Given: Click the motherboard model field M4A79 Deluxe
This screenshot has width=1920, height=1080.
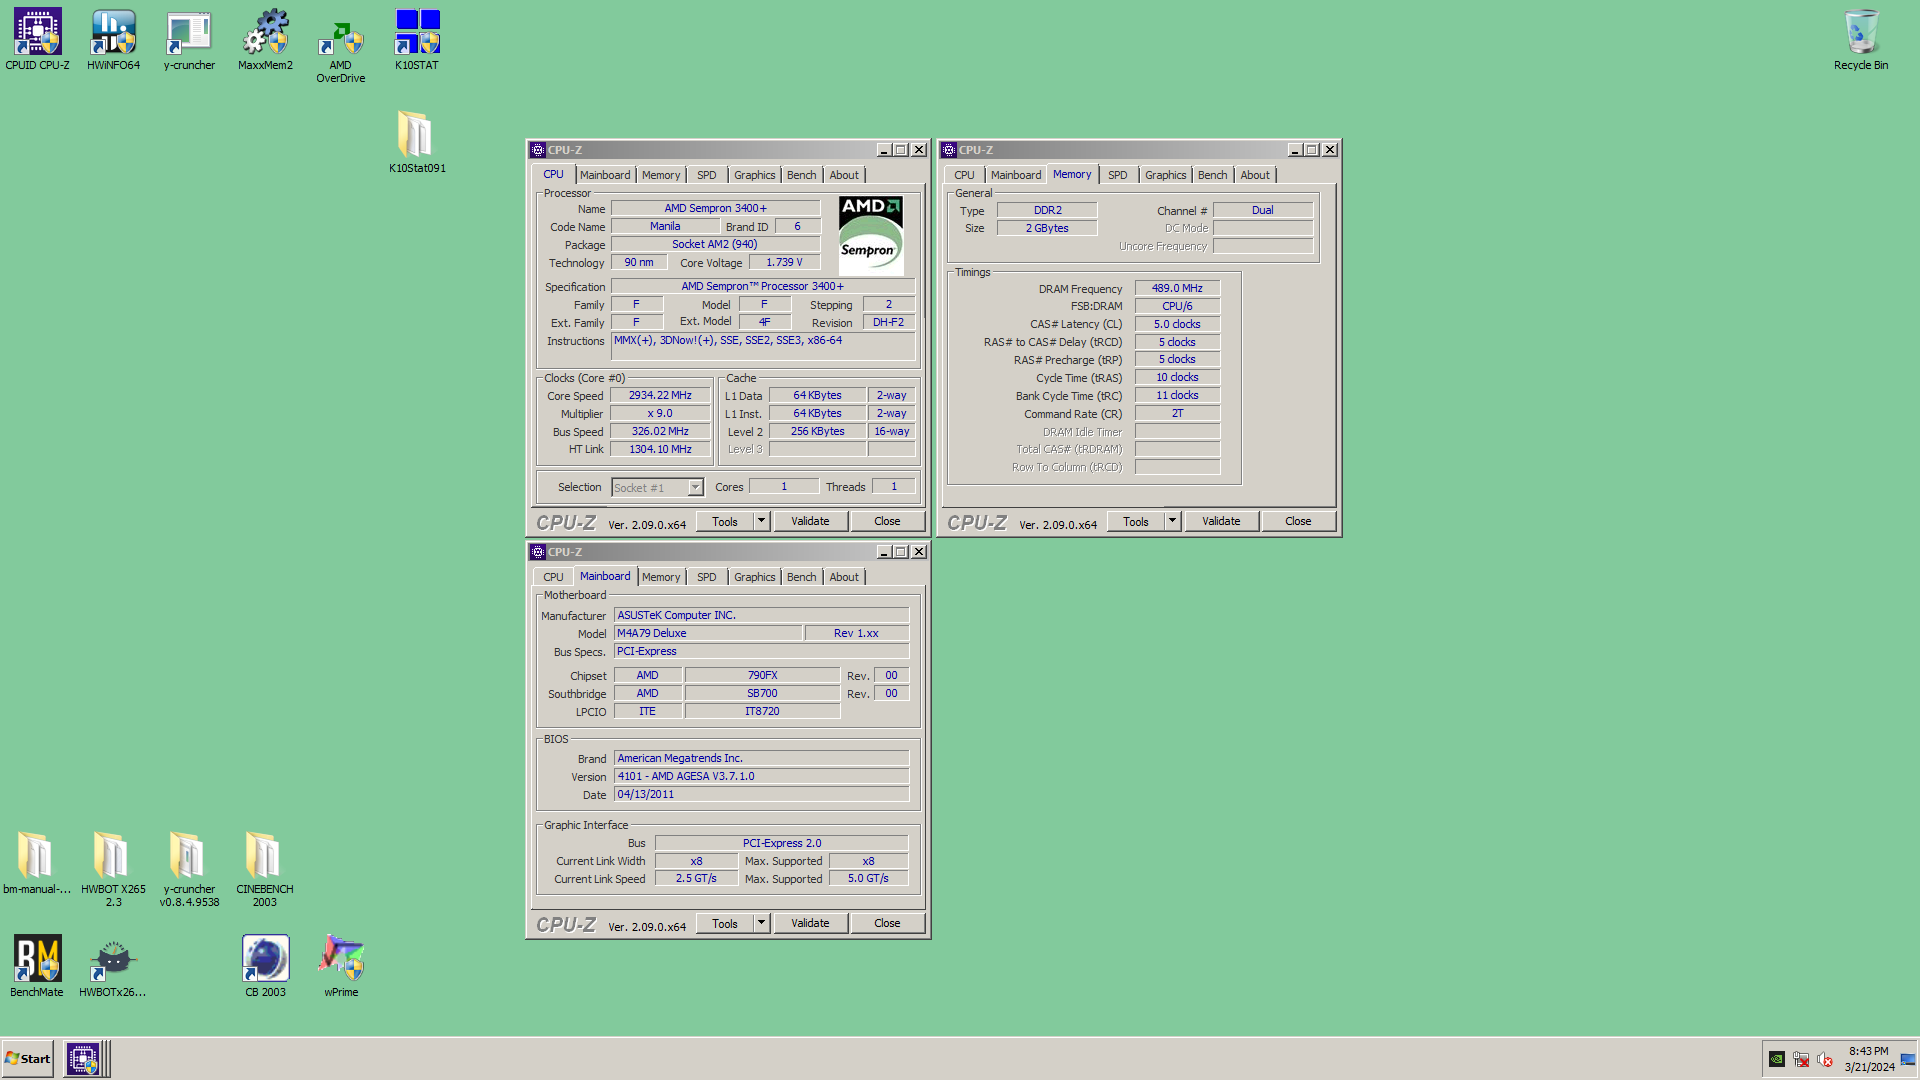Looking at the screenshot, I should click(x=708, y=633).
